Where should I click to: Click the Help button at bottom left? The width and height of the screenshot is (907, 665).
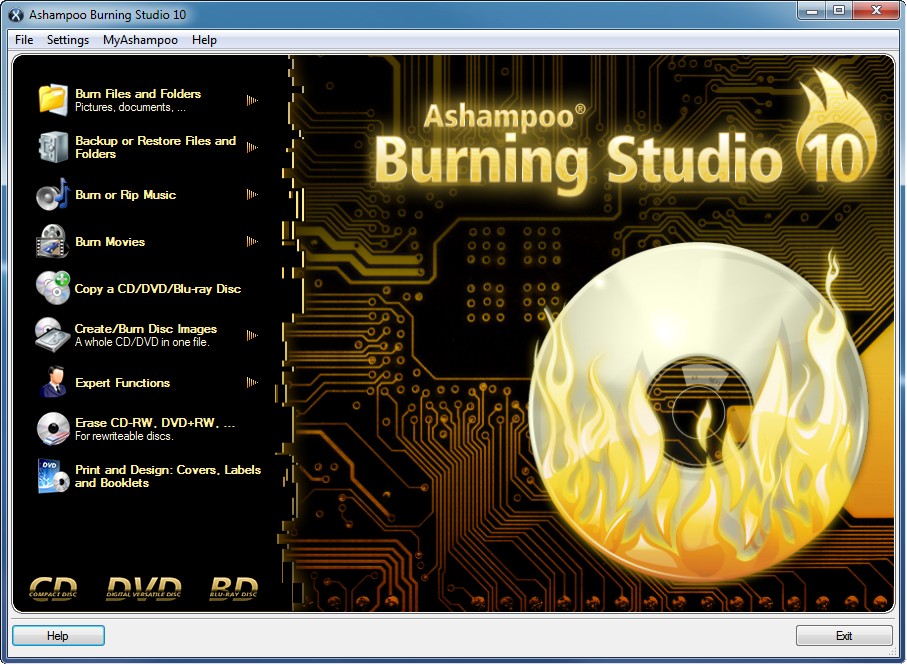(x=58, y=636)
